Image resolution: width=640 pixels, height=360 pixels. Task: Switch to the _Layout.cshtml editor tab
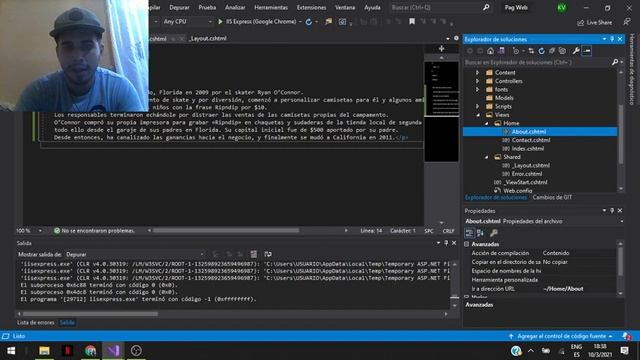click(208, 38)
